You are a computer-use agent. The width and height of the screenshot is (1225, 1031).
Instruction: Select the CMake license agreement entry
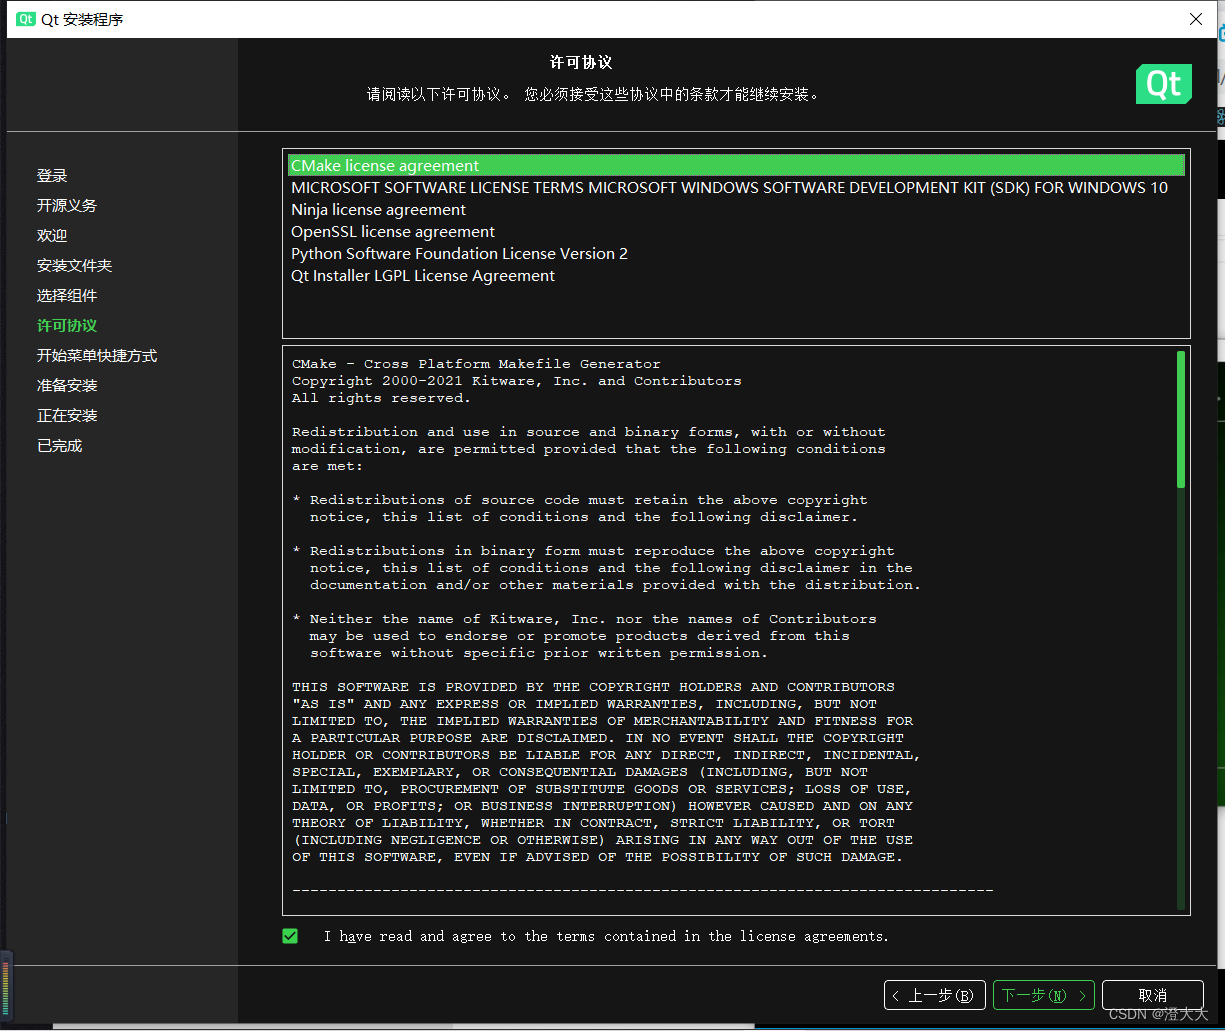(736, 166)
